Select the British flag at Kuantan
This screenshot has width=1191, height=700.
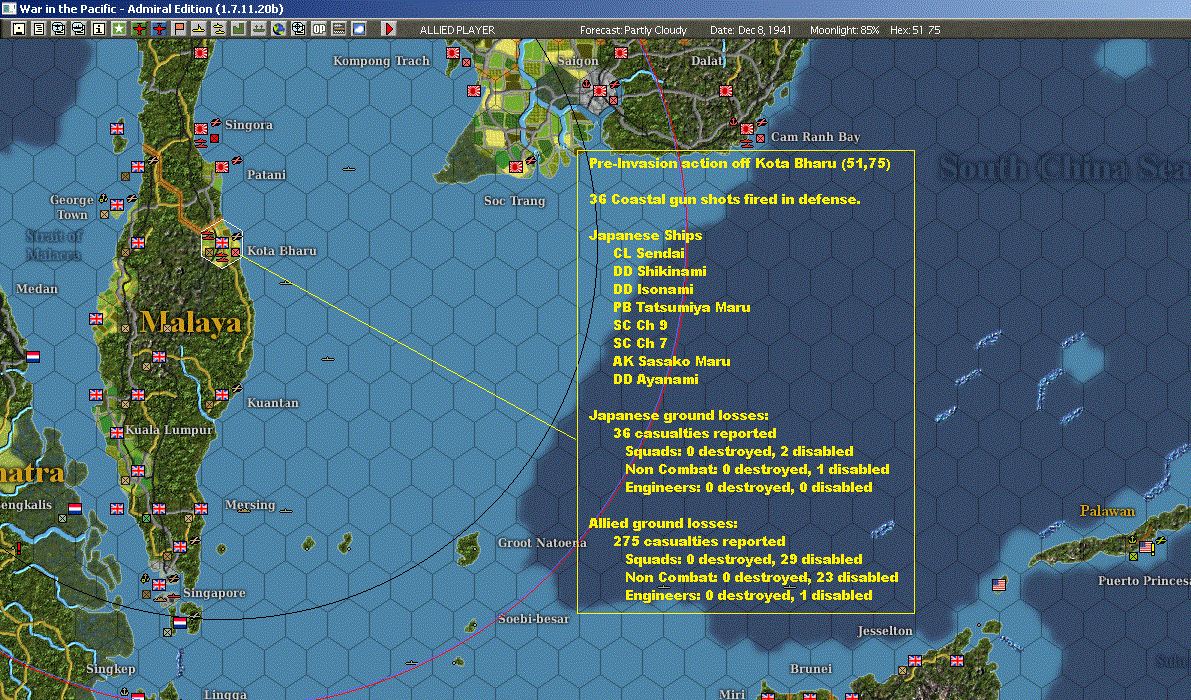[222, 395]
